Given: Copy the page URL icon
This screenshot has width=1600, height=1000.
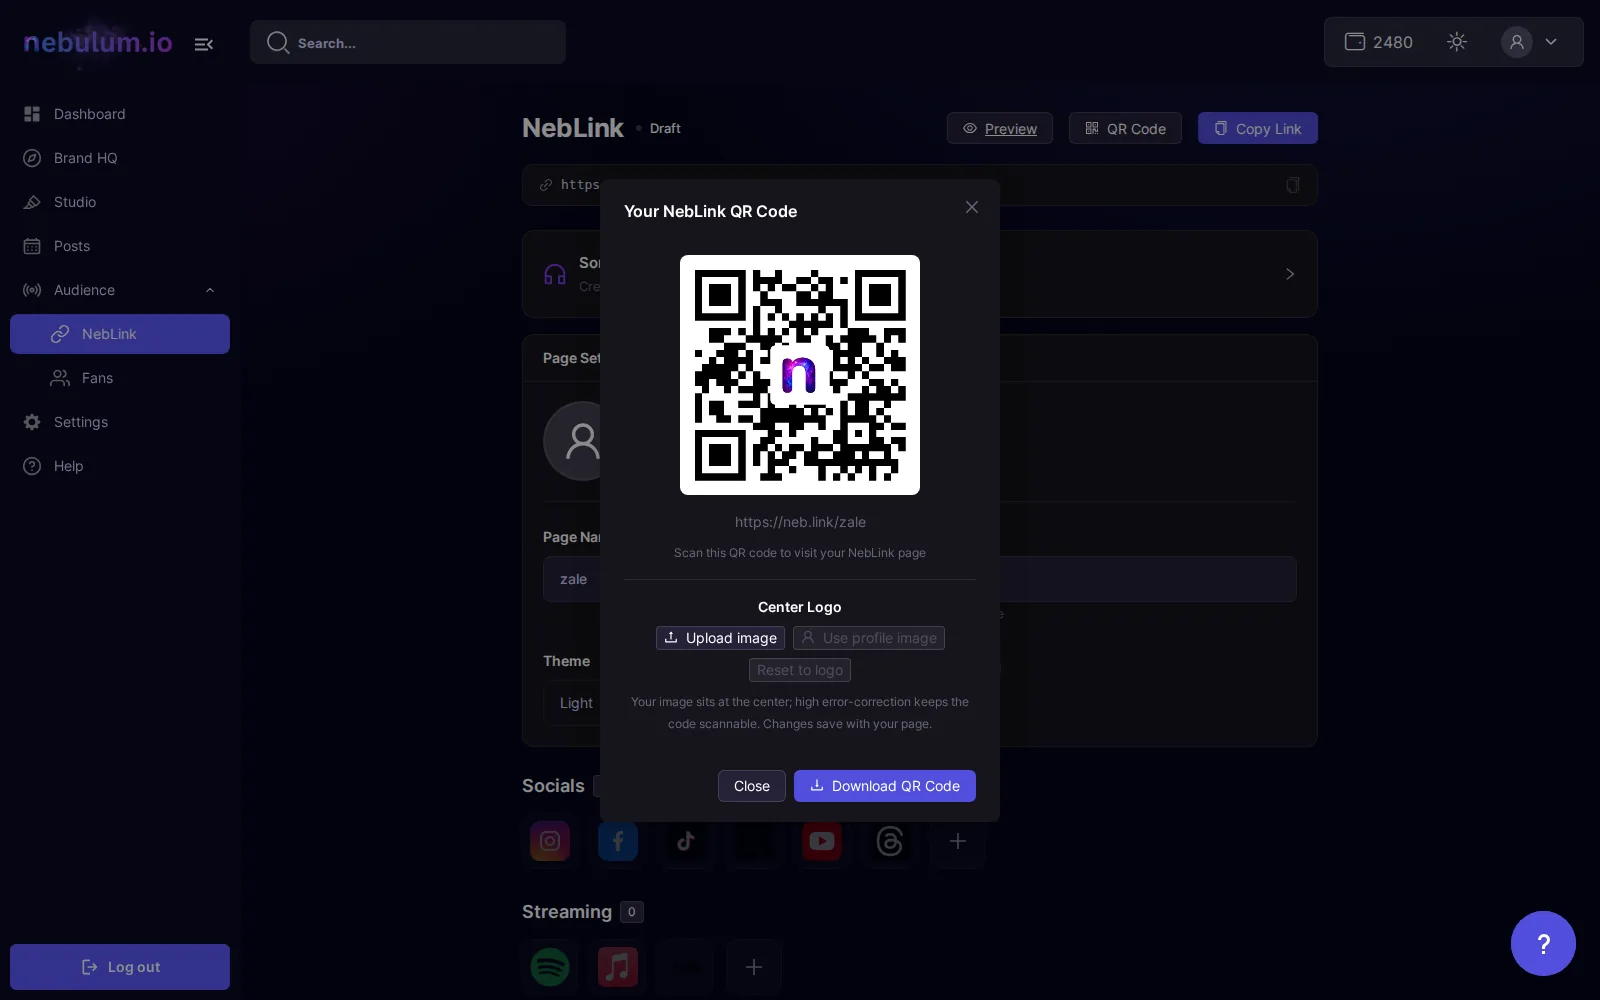Looking at the screenshot, I should (1293, 185).
